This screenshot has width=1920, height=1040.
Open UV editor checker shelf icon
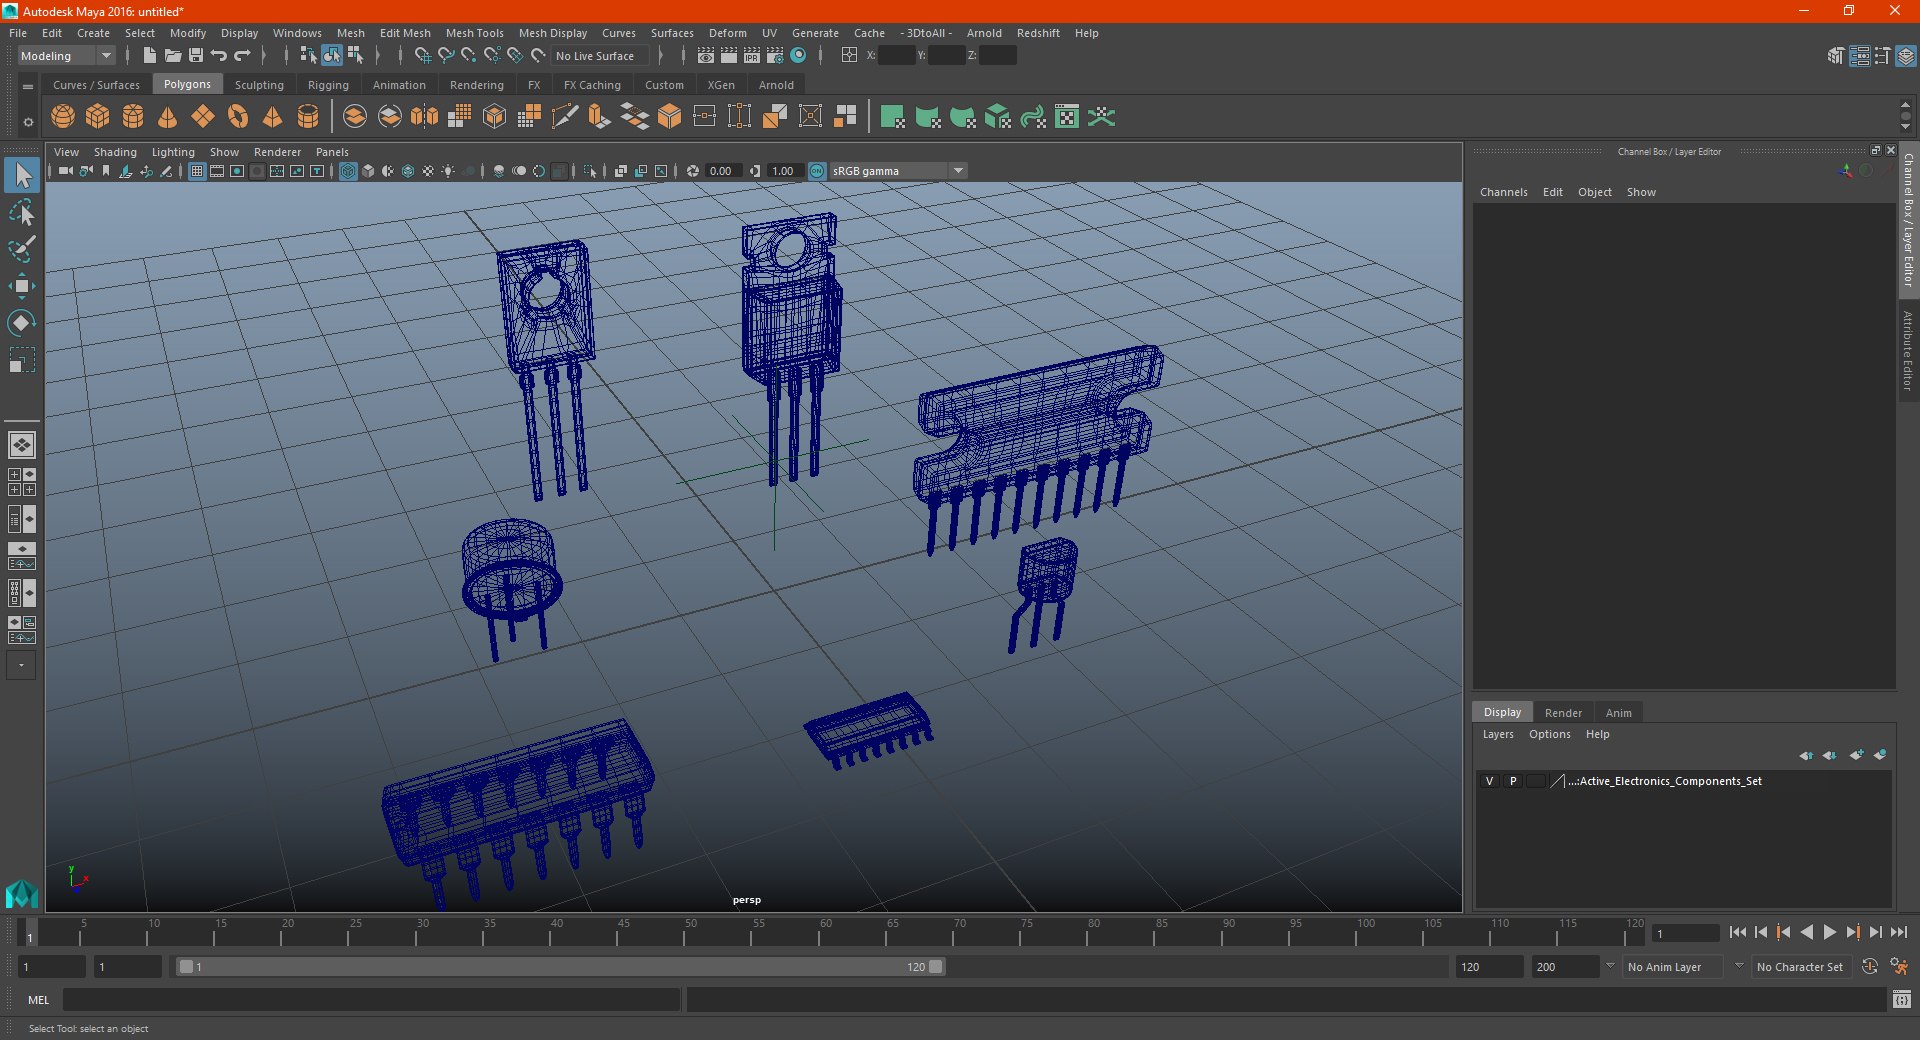click(1067, 117)
